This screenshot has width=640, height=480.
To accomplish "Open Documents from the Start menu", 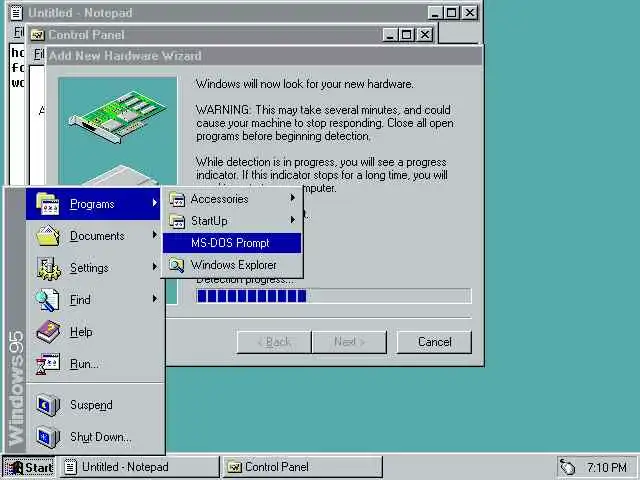I will tap(93, 236).
